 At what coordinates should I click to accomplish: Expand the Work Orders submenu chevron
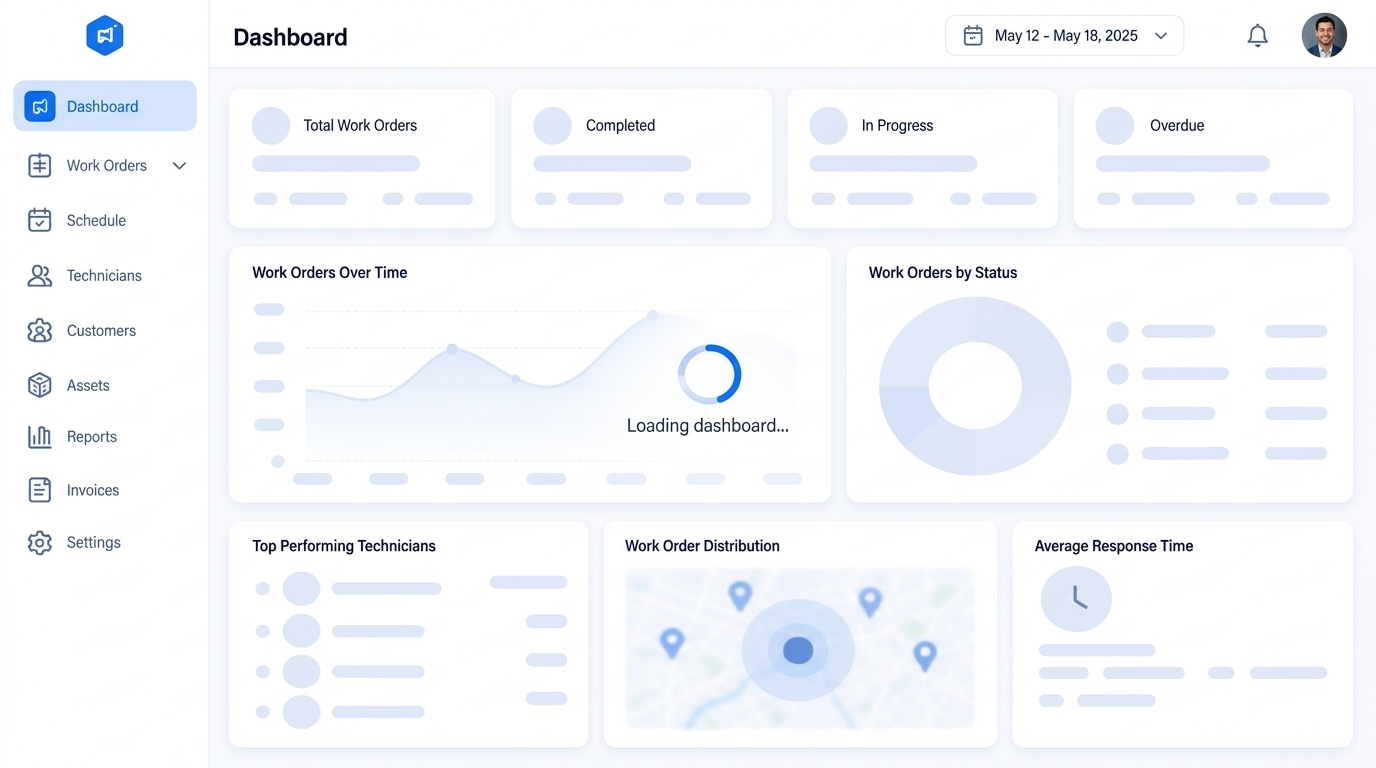click(179, 166)
